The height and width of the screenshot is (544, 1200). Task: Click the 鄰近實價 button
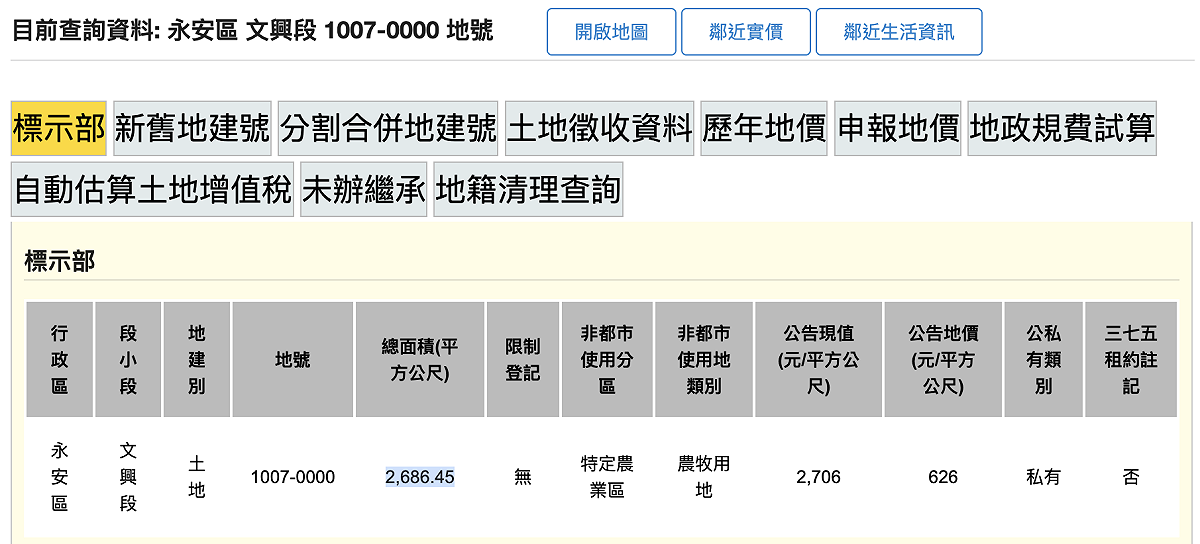pos(746,32)
